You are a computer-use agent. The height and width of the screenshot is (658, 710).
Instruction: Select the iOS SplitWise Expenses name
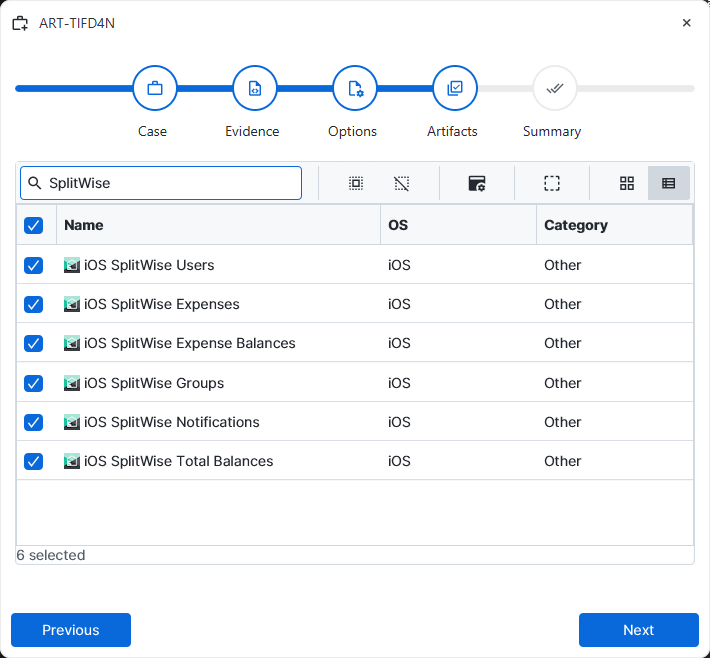162,304
